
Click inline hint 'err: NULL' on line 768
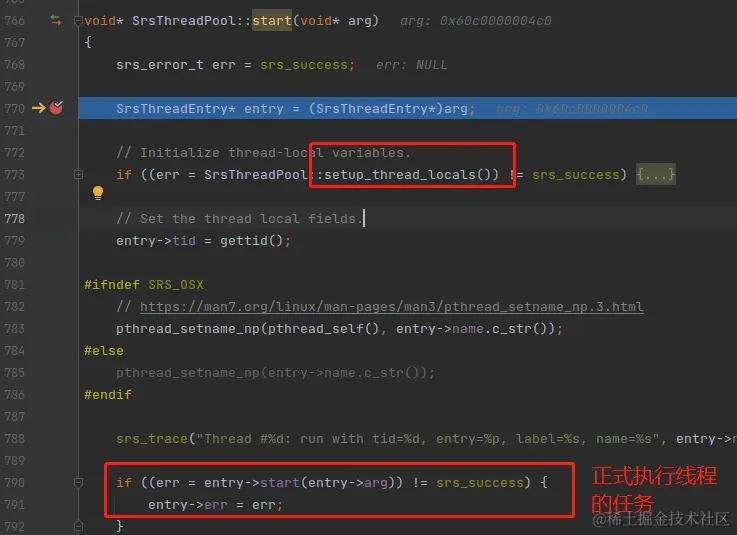point(411,65)
